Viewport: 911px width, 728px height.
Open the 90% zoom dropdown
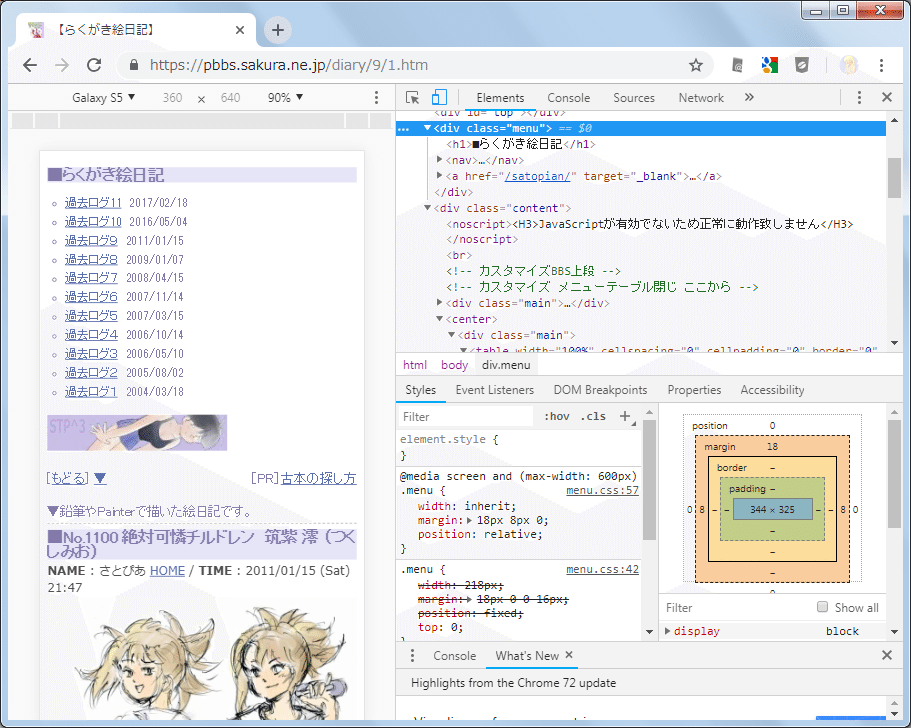click(285, 98)
